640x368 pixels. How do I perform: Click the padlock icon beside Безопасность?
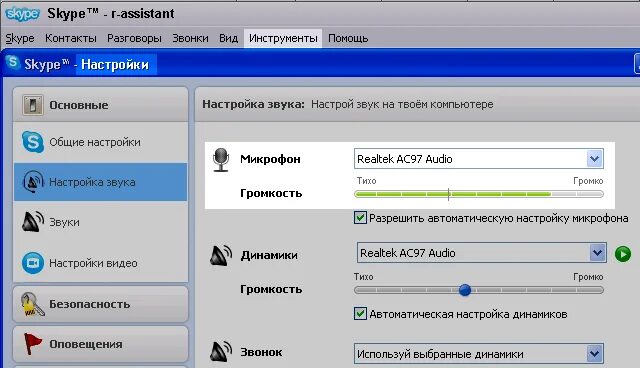32,305
